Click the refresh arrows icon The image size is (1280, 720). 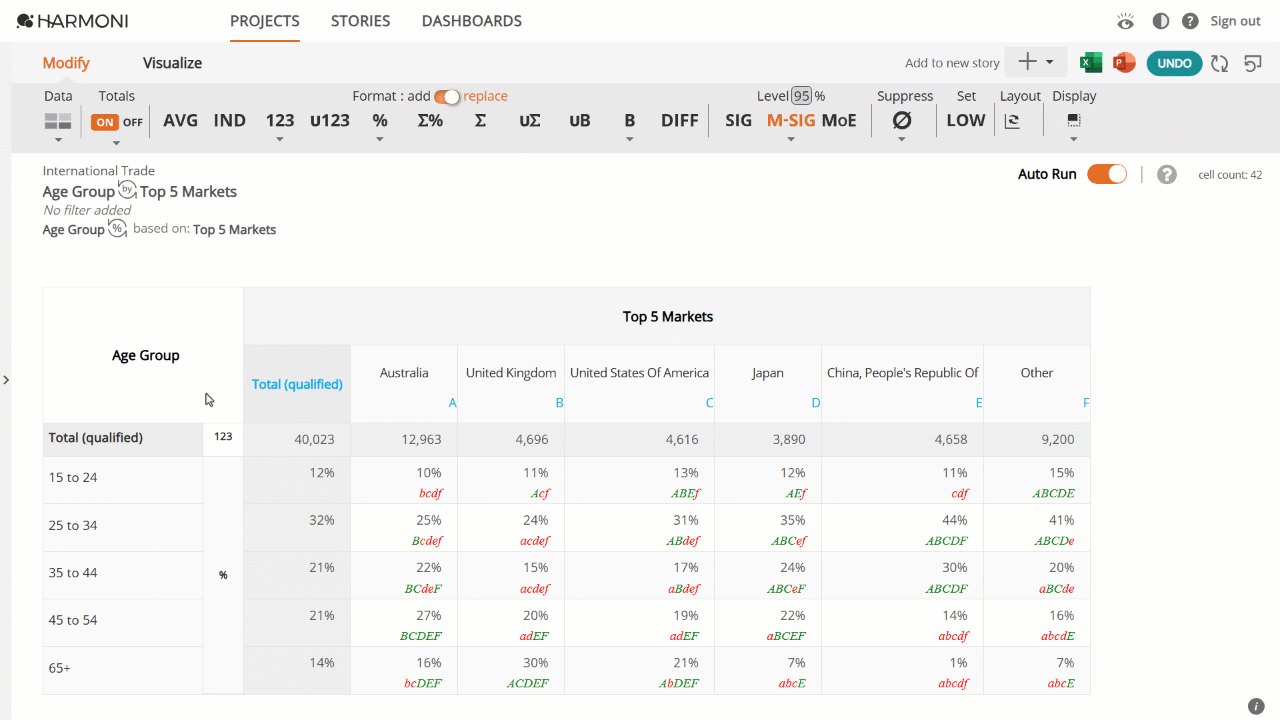point(1219,63)
